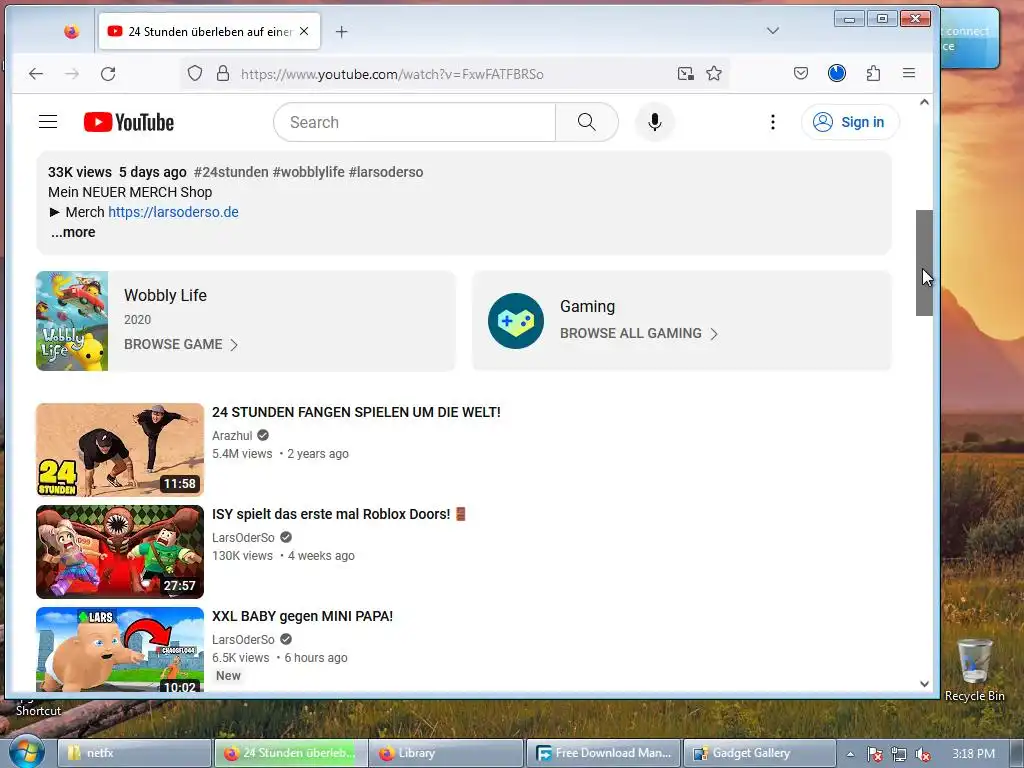Screen dimensions: 1024x768
Task: Open ISY spielt Roblox Doors thumbnail
Action: click(x=120, y=552)
